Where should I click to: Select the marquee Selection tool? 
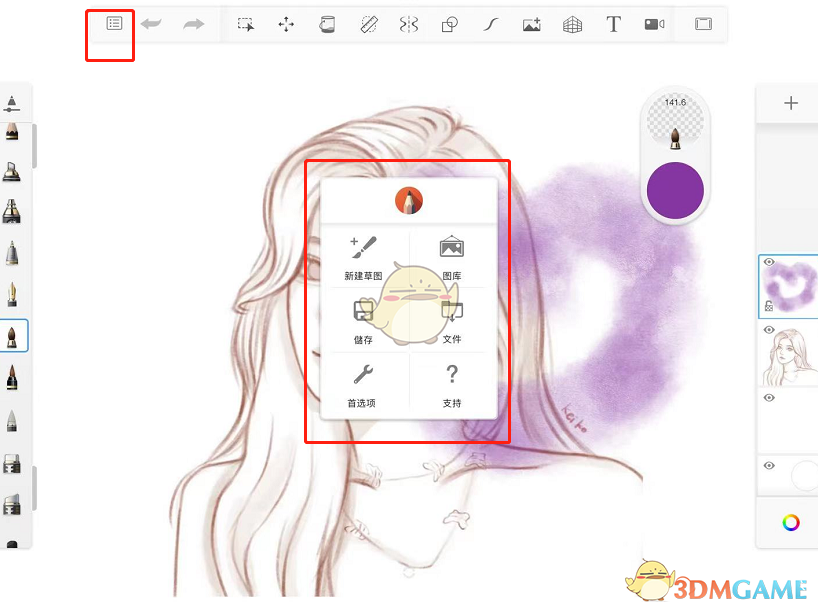pyautogui.click(x=246, y=24)
